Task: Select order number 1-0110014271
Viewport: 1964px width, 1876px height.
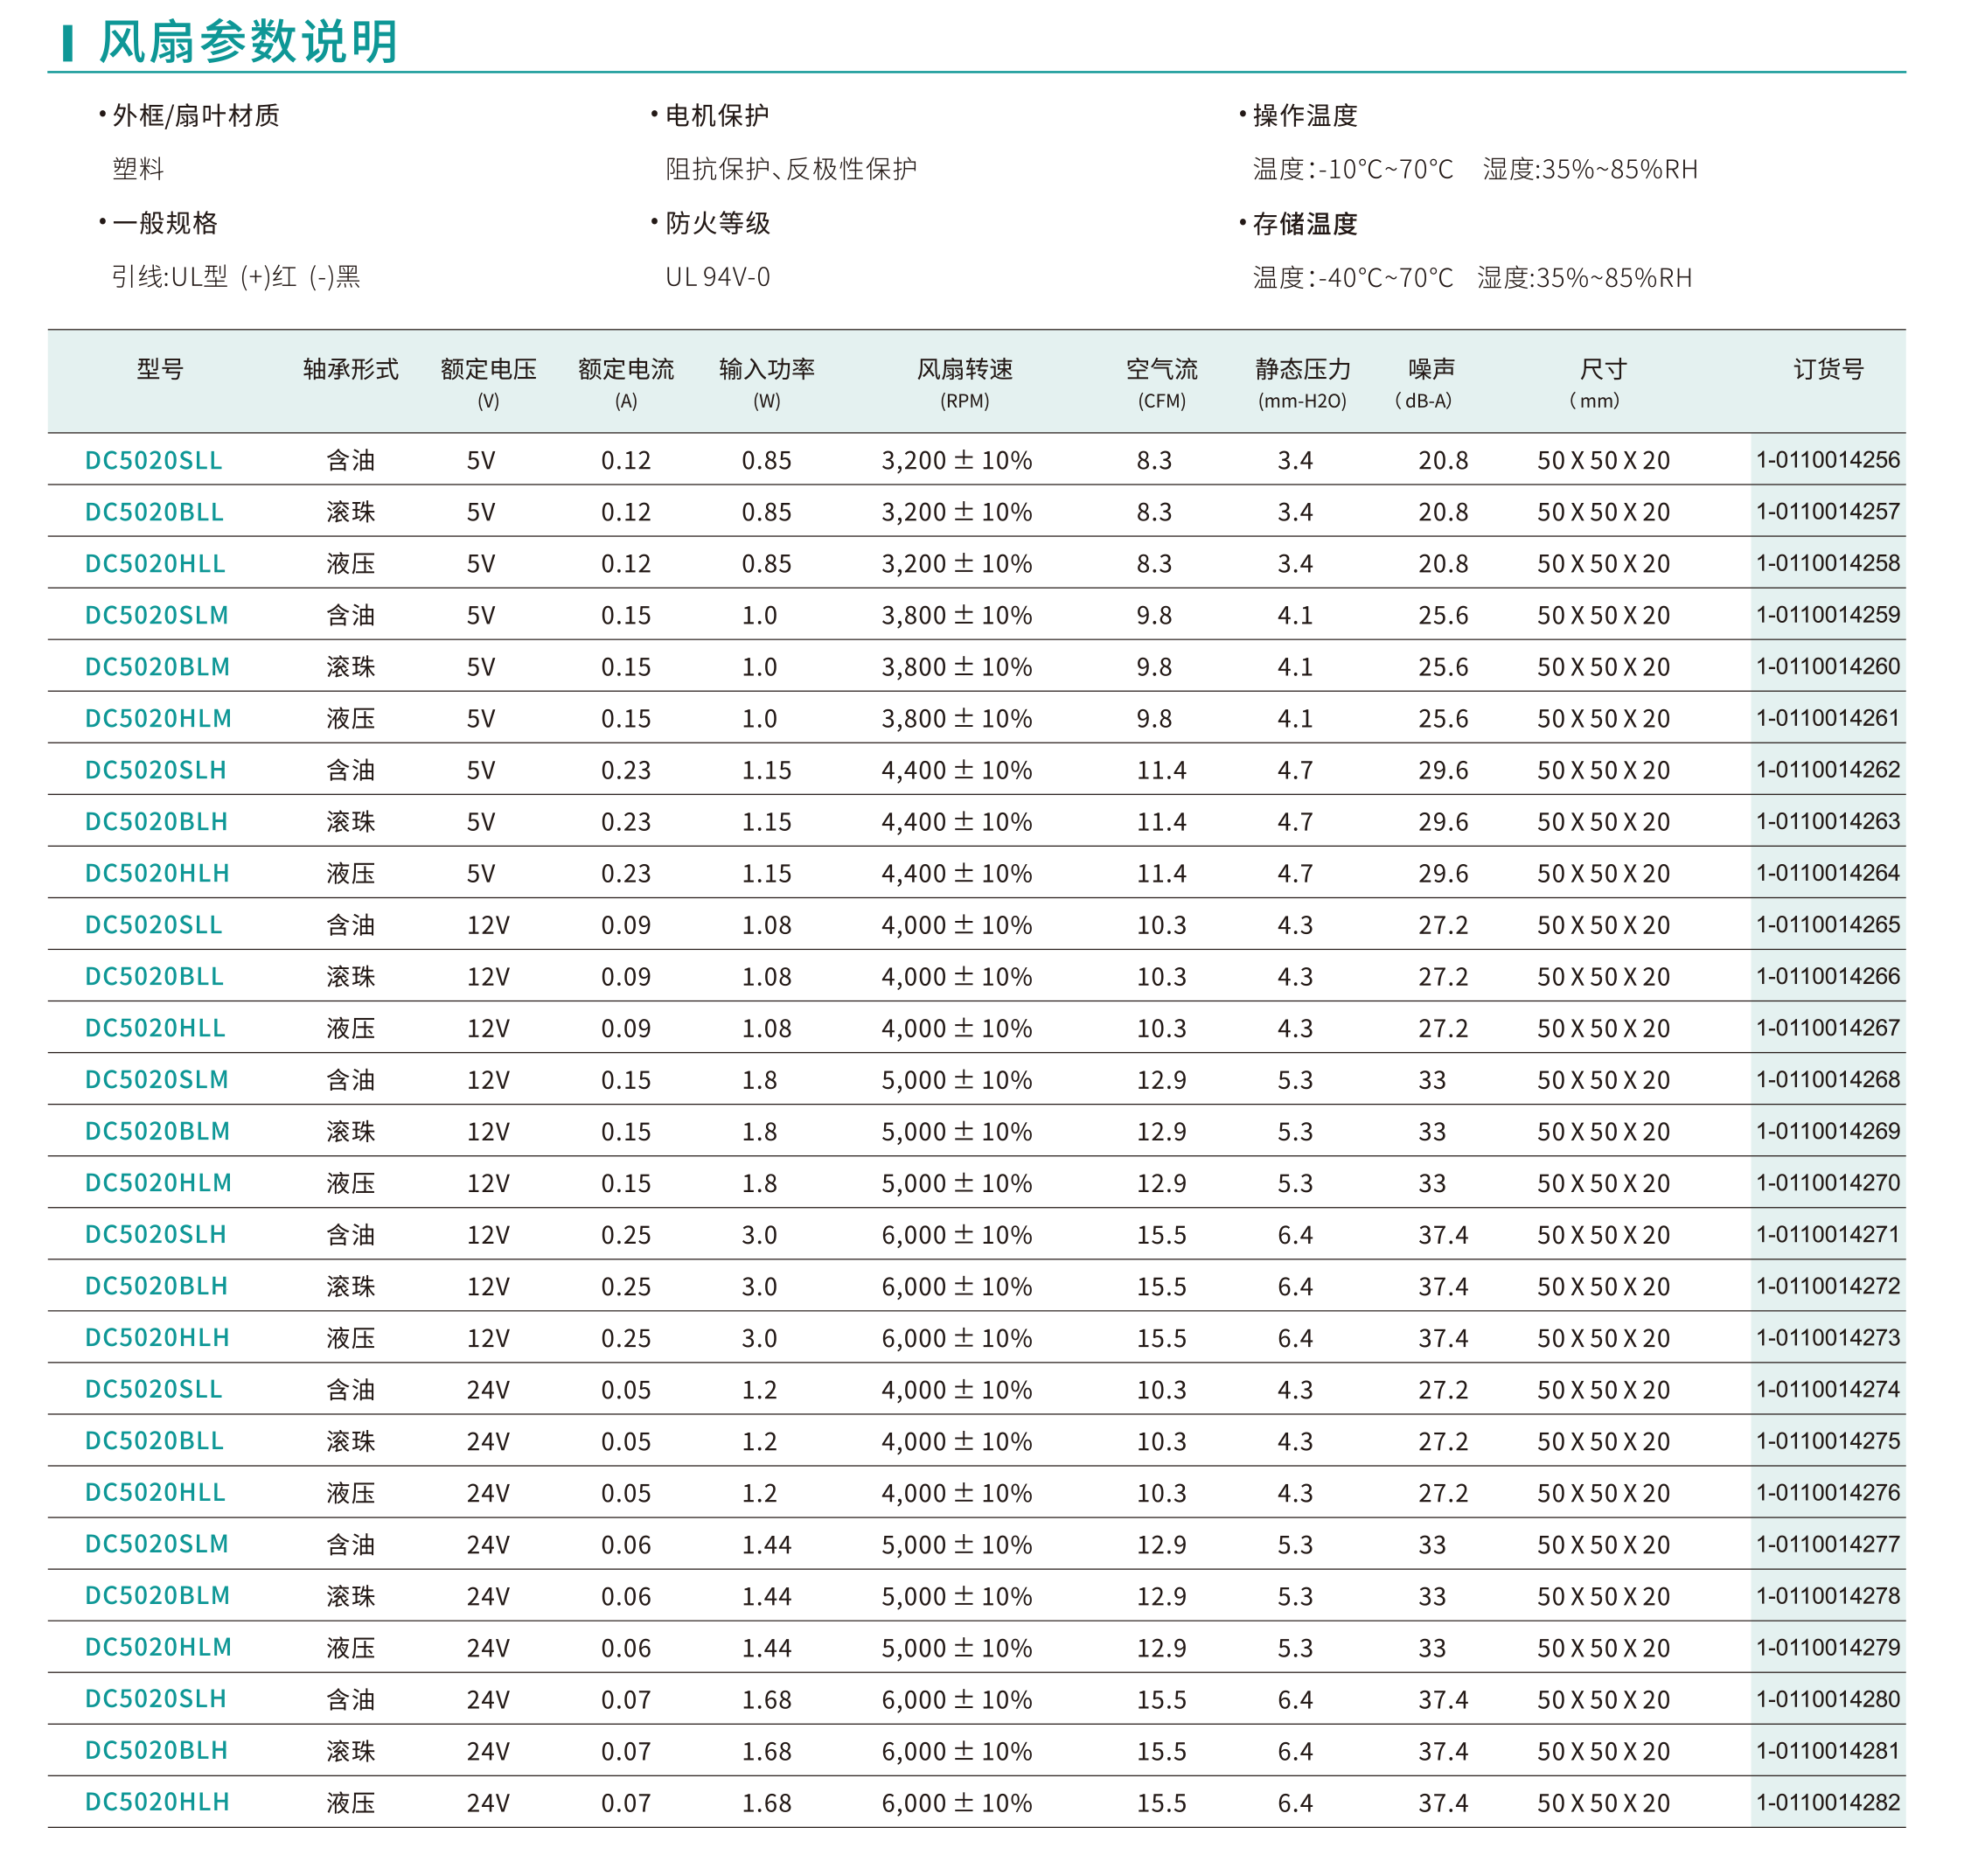Action: [1828, 1235]
